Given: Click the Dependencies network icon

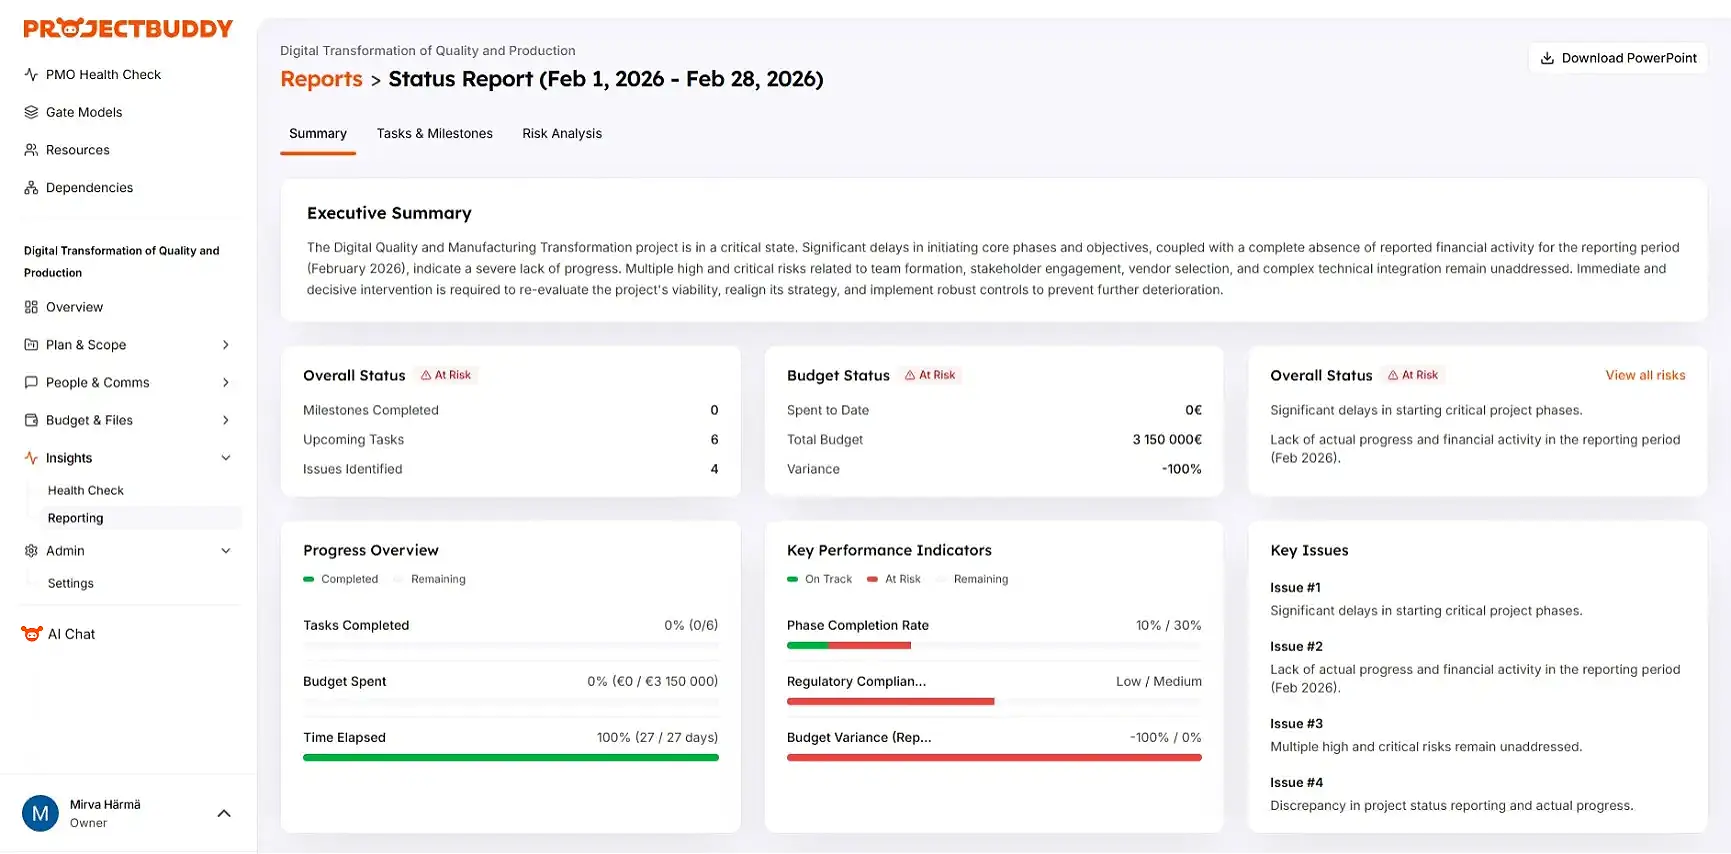Looking at the screenshot, I should coord(31,188).
